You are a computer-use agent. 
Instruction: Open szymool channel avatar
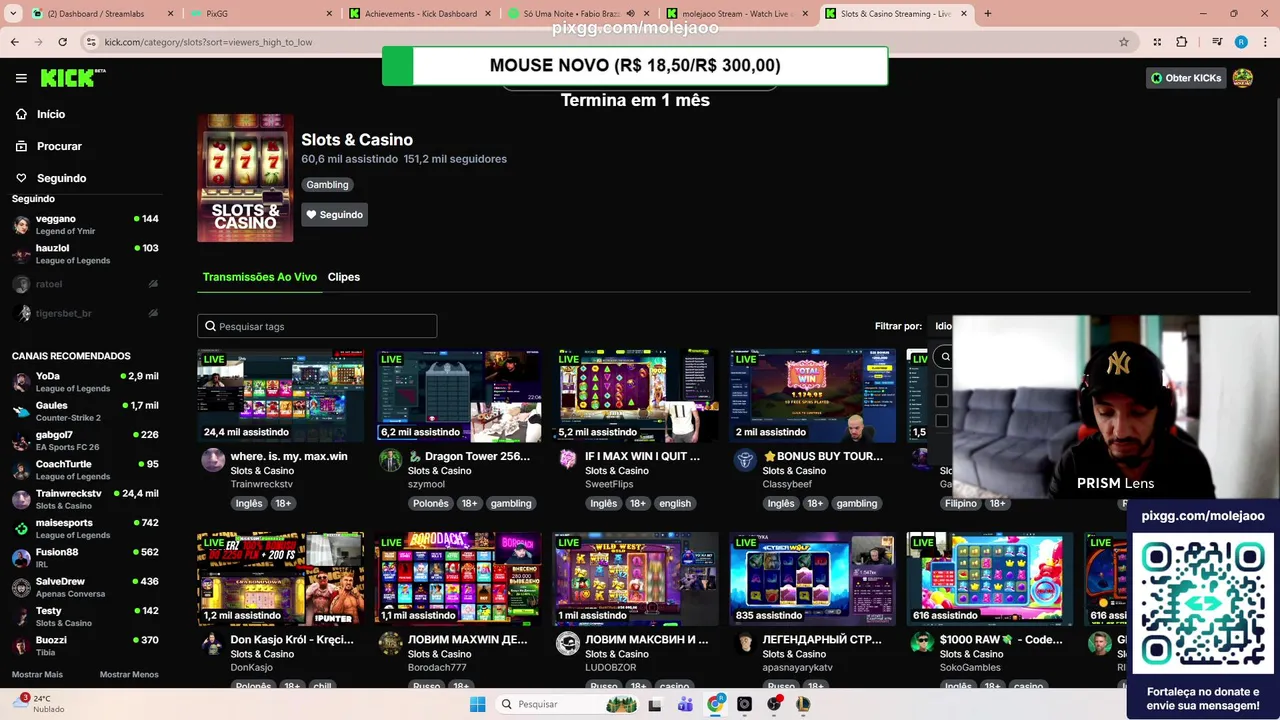[x=390, y=460]
